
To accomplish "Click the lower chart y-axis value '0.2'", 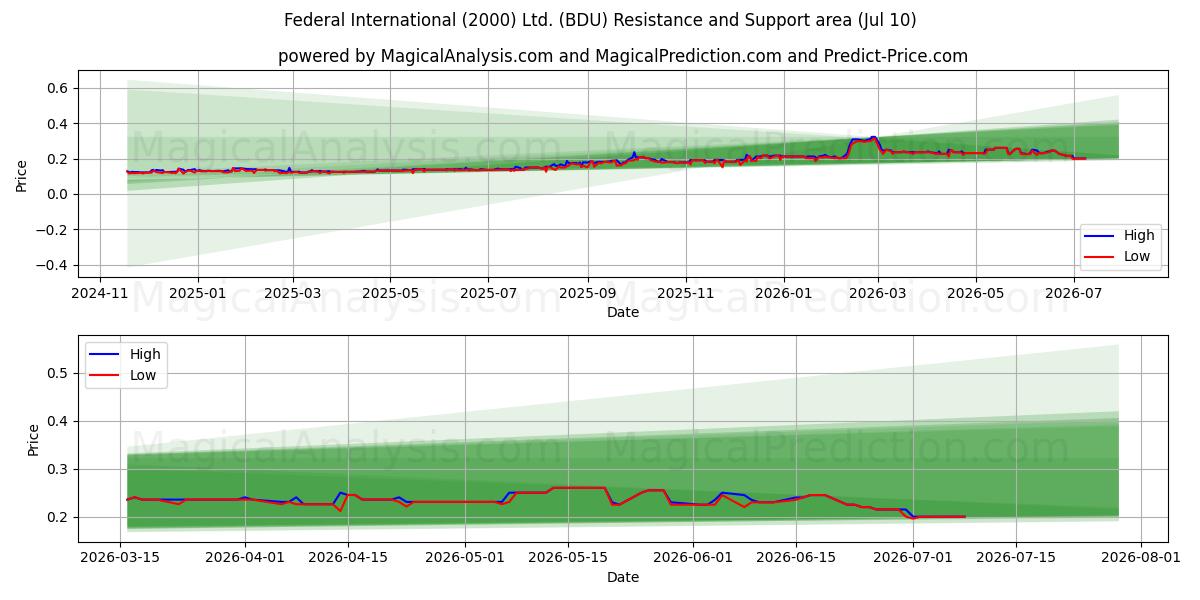I will pos(56,518).
